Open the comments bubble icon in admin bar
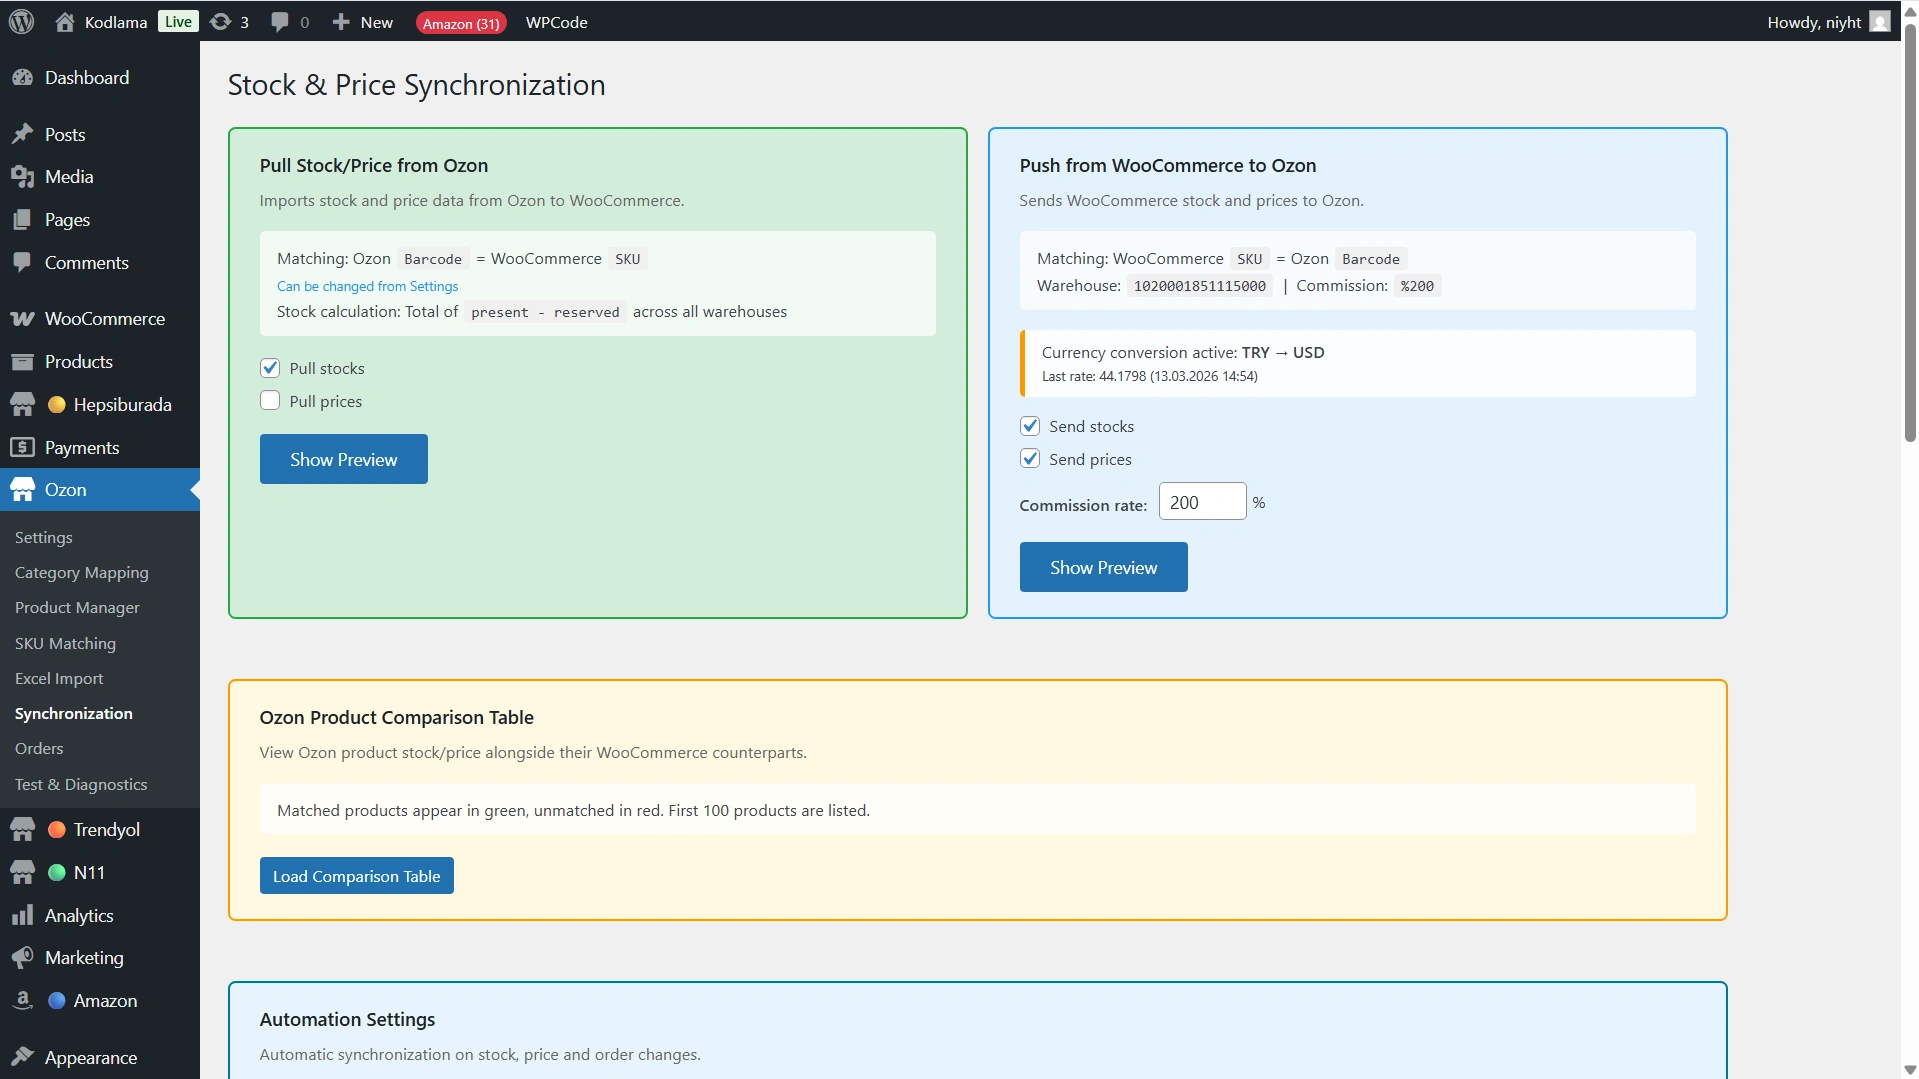Viewport: 1919px width, 1079px height. 280,22
